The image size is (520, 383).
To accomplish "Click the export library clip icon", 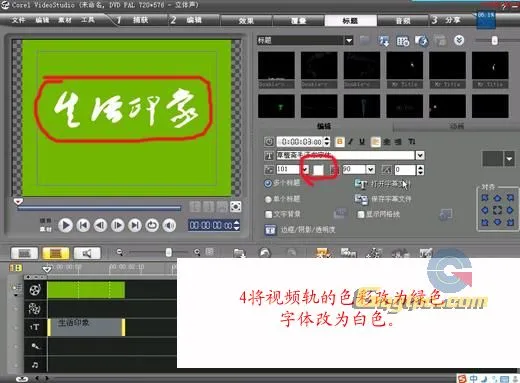I will click(421, 41).
